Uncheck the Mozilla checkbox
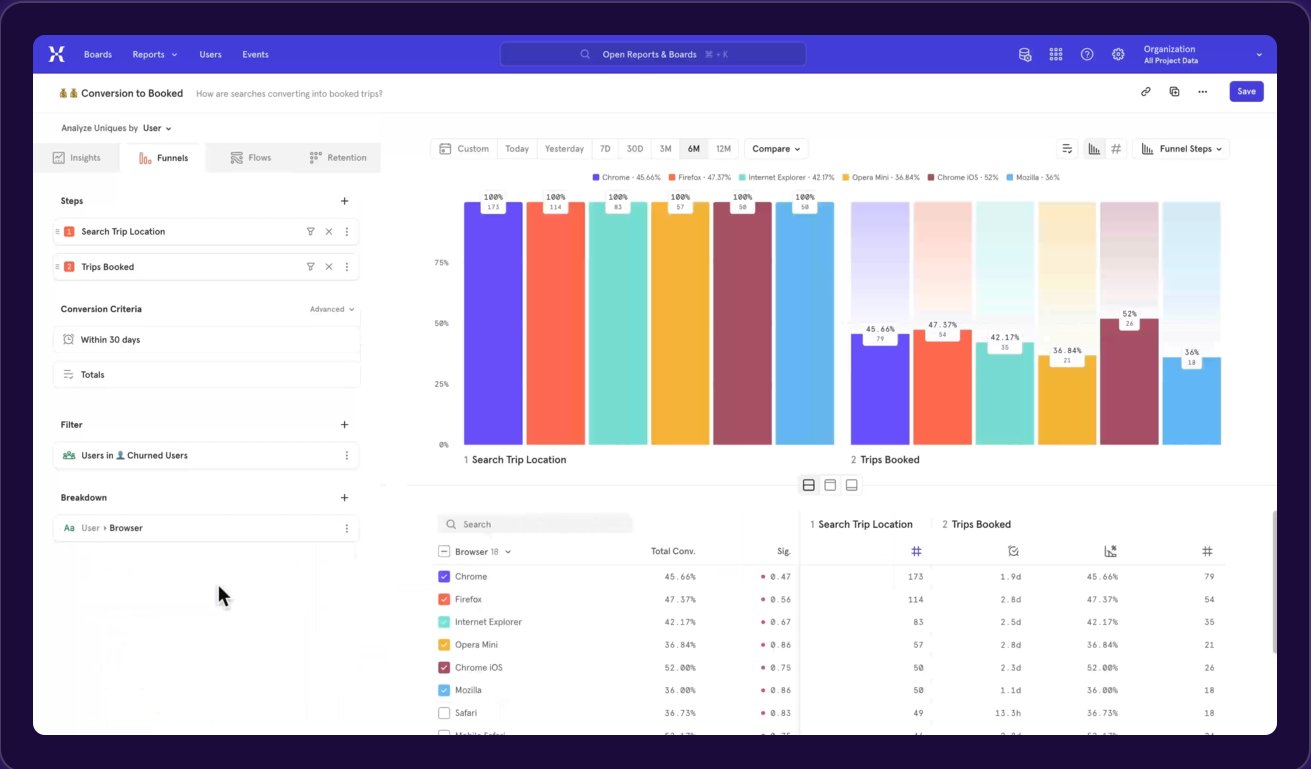Screen dimensions: 1311x769 pyautogui.click(x=444, y=690)
